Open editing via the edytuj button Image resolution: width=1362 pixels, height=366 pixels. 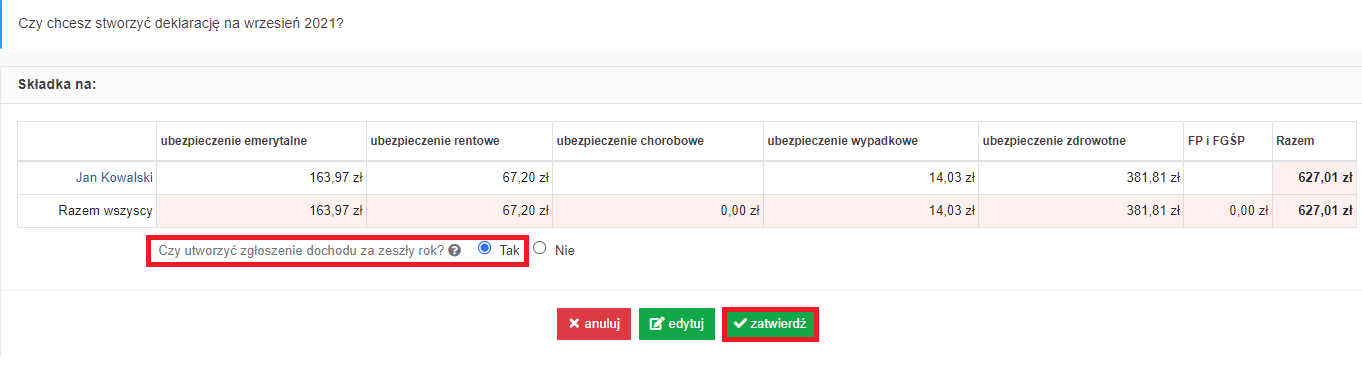coord(676,324)
